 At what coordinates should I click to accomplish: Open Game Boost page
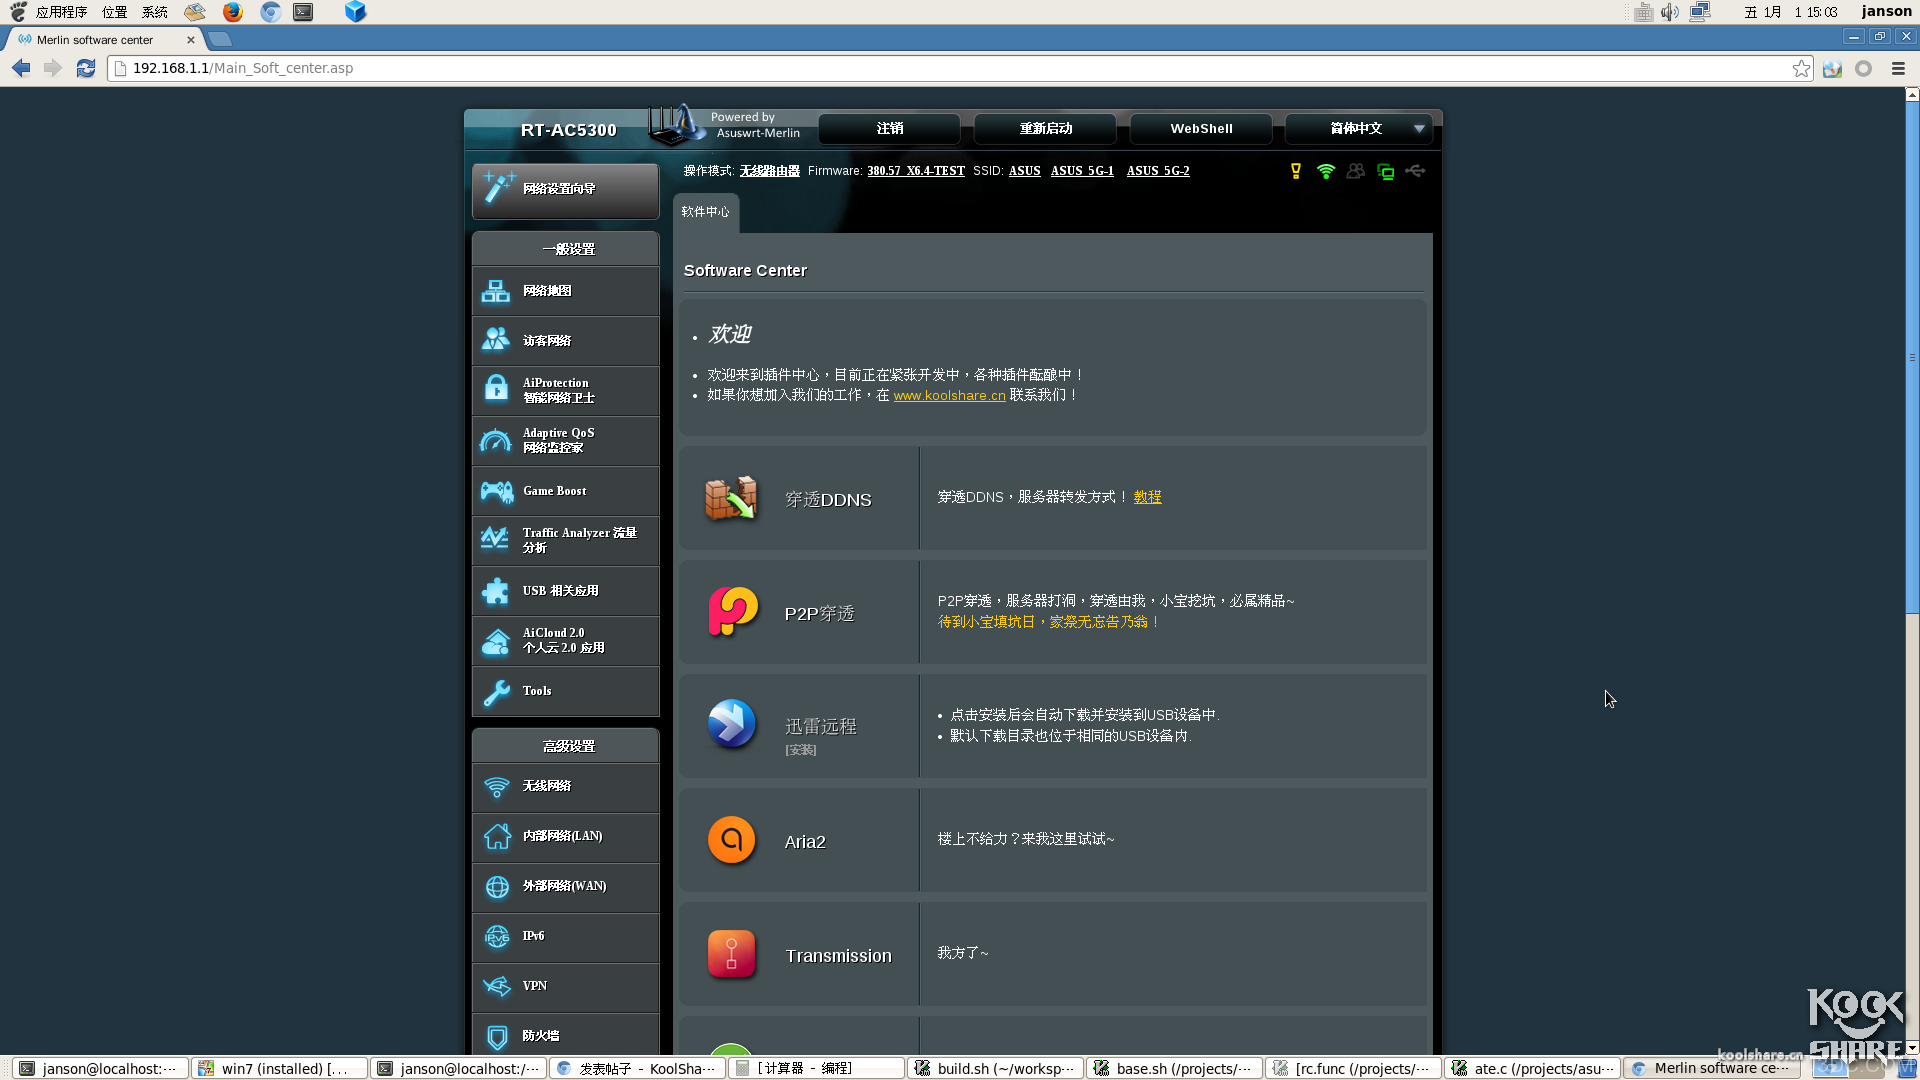[566, 491]
